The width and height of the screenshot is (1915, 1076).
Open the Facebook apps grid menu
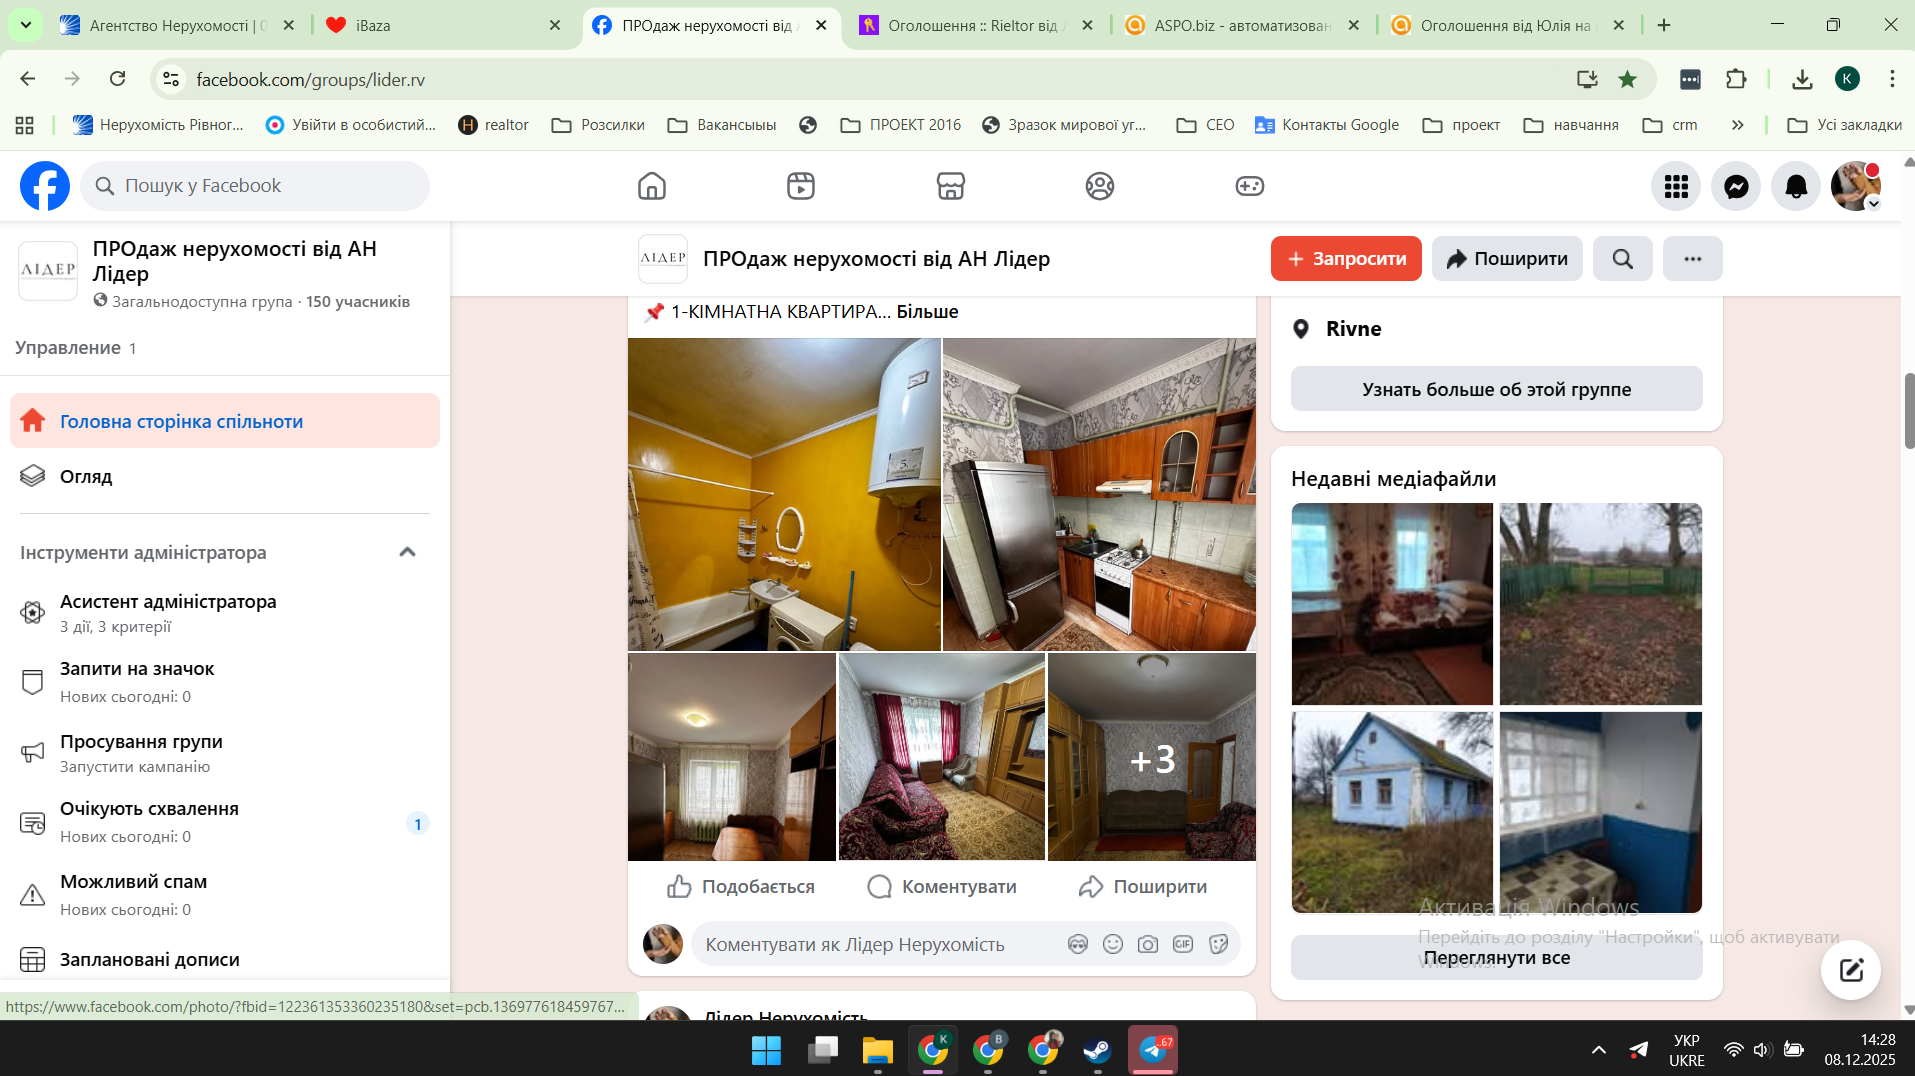pos(1676,186)
